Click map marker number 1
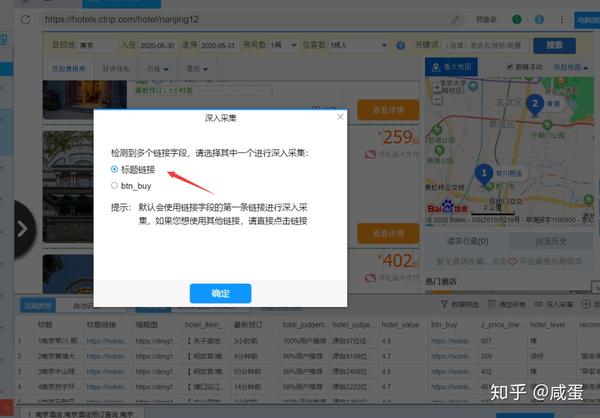 click(484, 174)
